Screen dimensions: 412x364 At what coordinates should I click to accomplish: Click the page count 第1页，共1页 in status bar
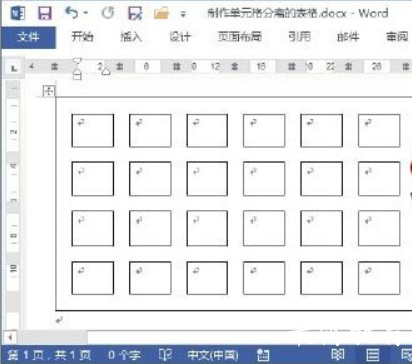point(49,355)
